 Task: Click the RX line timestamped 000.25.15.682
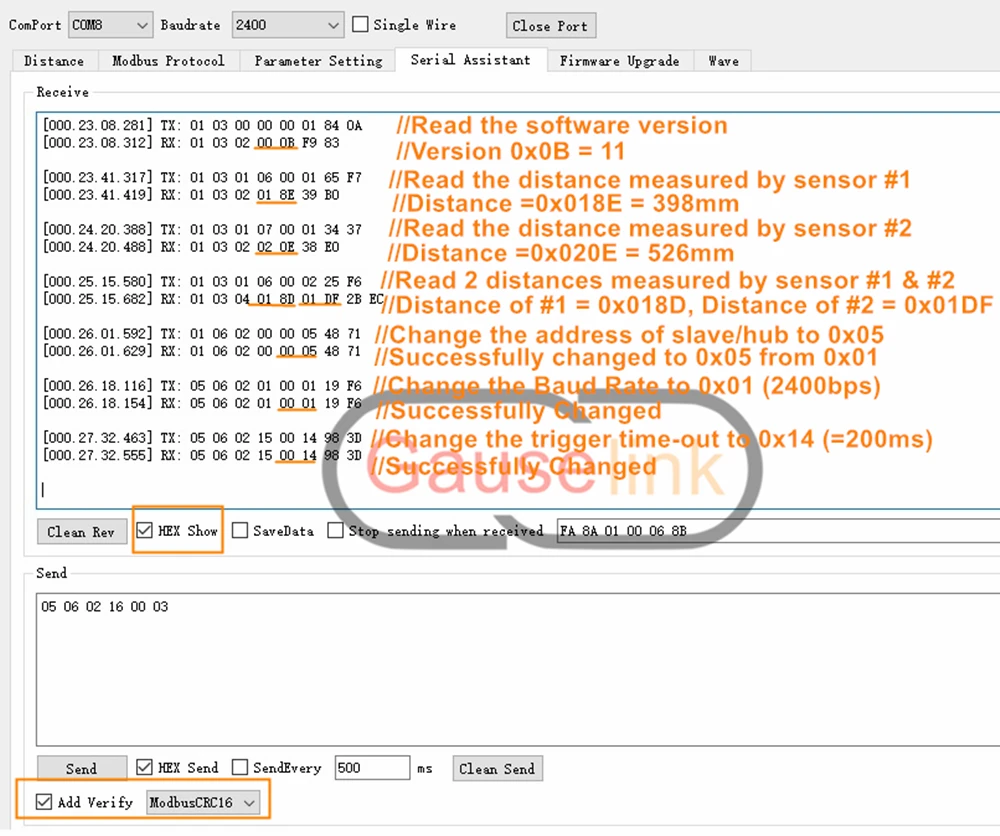213,298
